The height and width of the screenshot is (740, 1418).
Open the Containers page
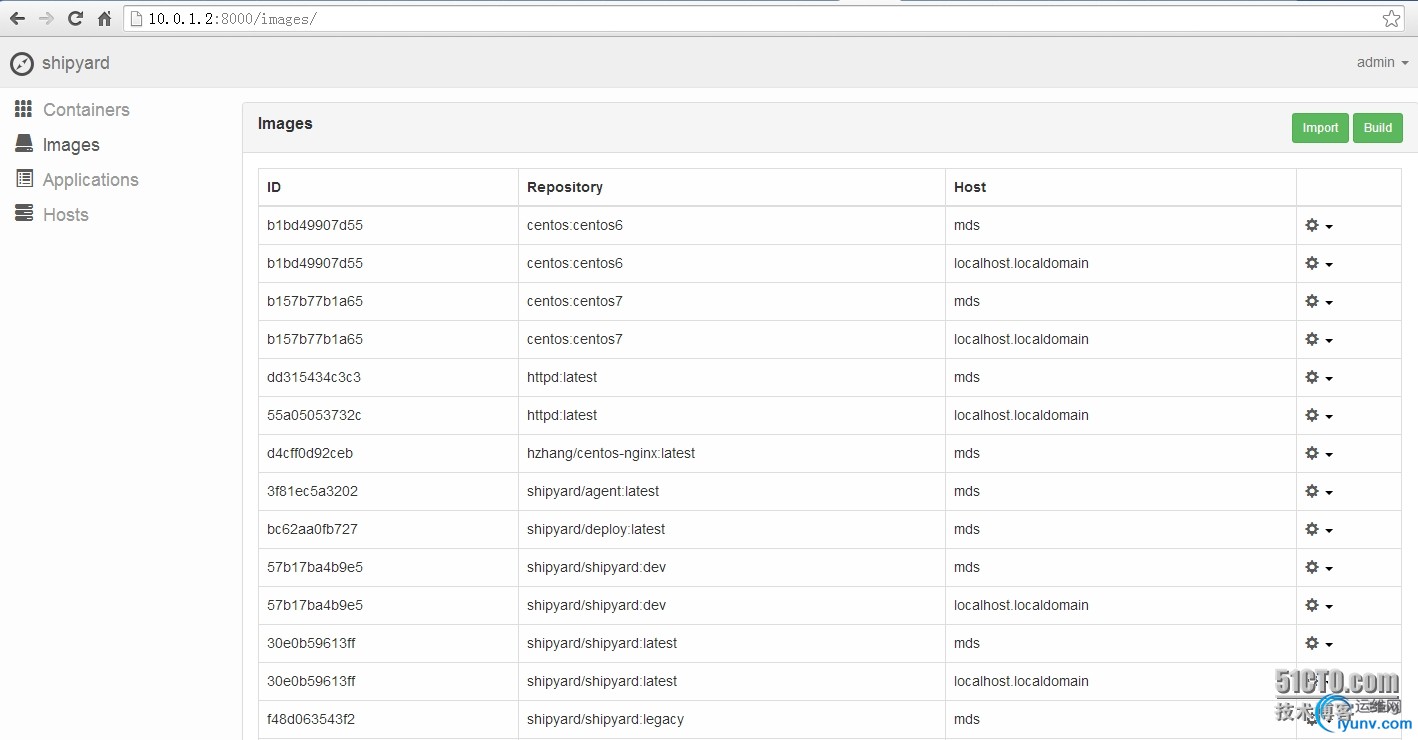[x=86, y=110]
